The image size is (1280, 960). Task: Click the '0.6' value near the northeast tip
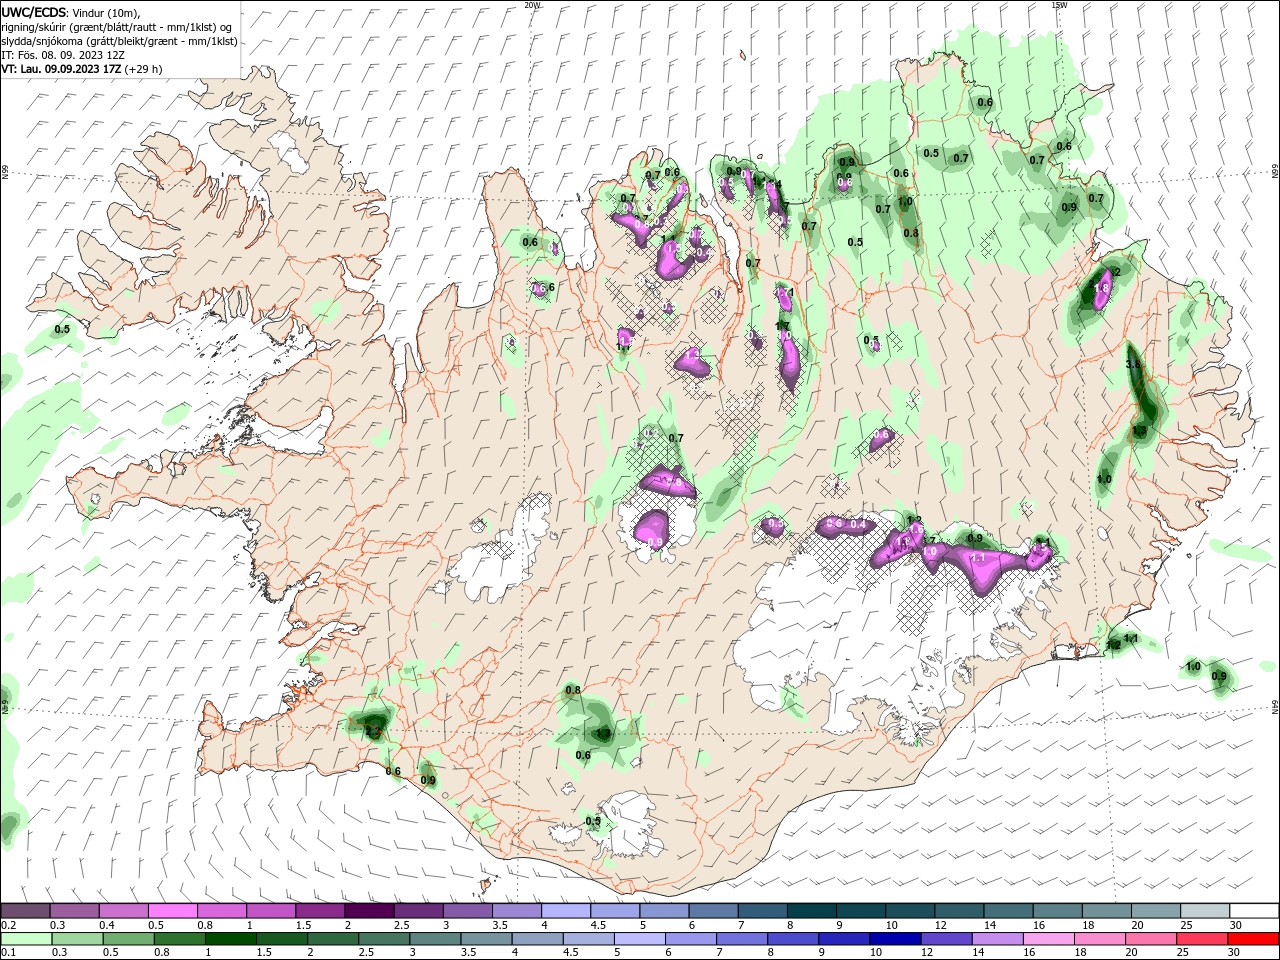pos(985,102)
